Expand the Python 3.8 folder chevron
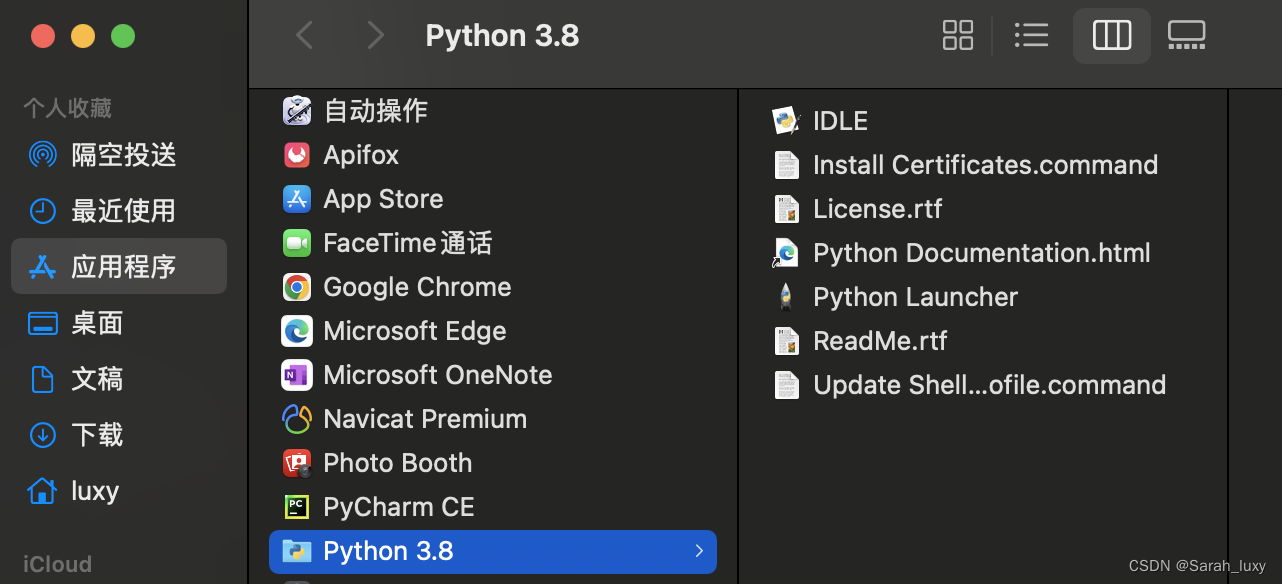 (x=699, y=551)
